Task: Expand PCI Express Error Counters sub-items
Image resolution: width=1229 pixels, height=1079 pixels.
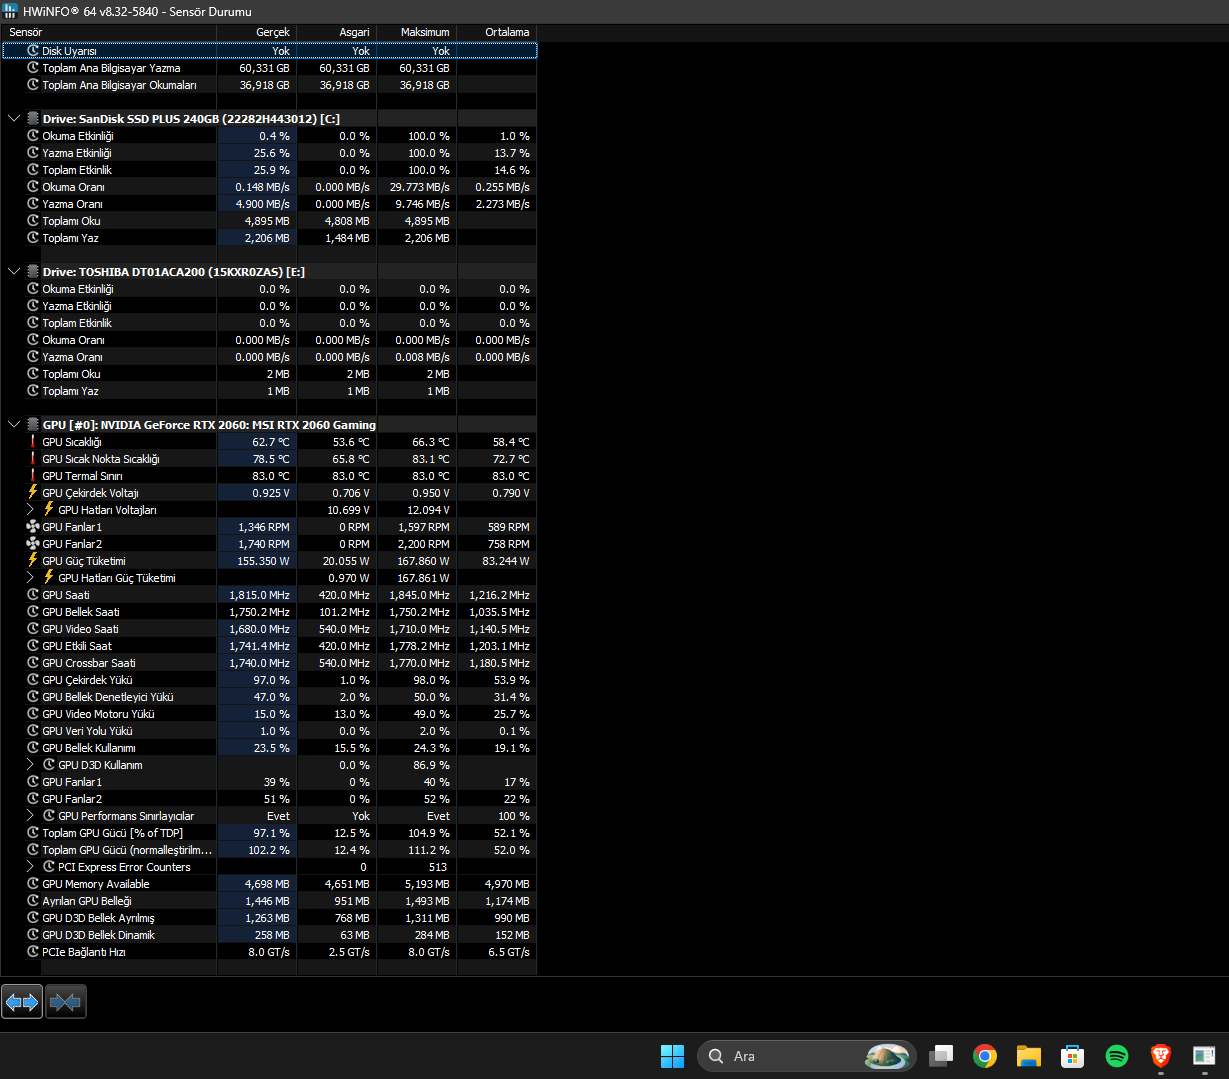Action: [x=30, y=867]
